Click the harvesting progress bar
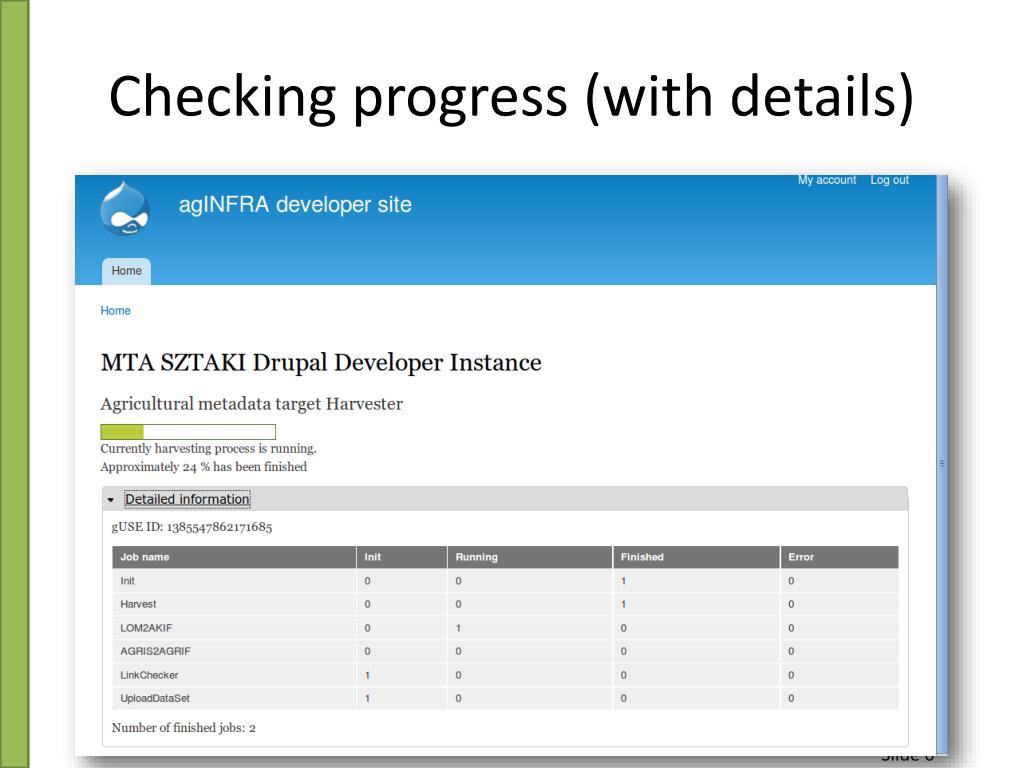The width and height of the screenshot is (1024, 768). pyautogui.click(x=188, y=432)
